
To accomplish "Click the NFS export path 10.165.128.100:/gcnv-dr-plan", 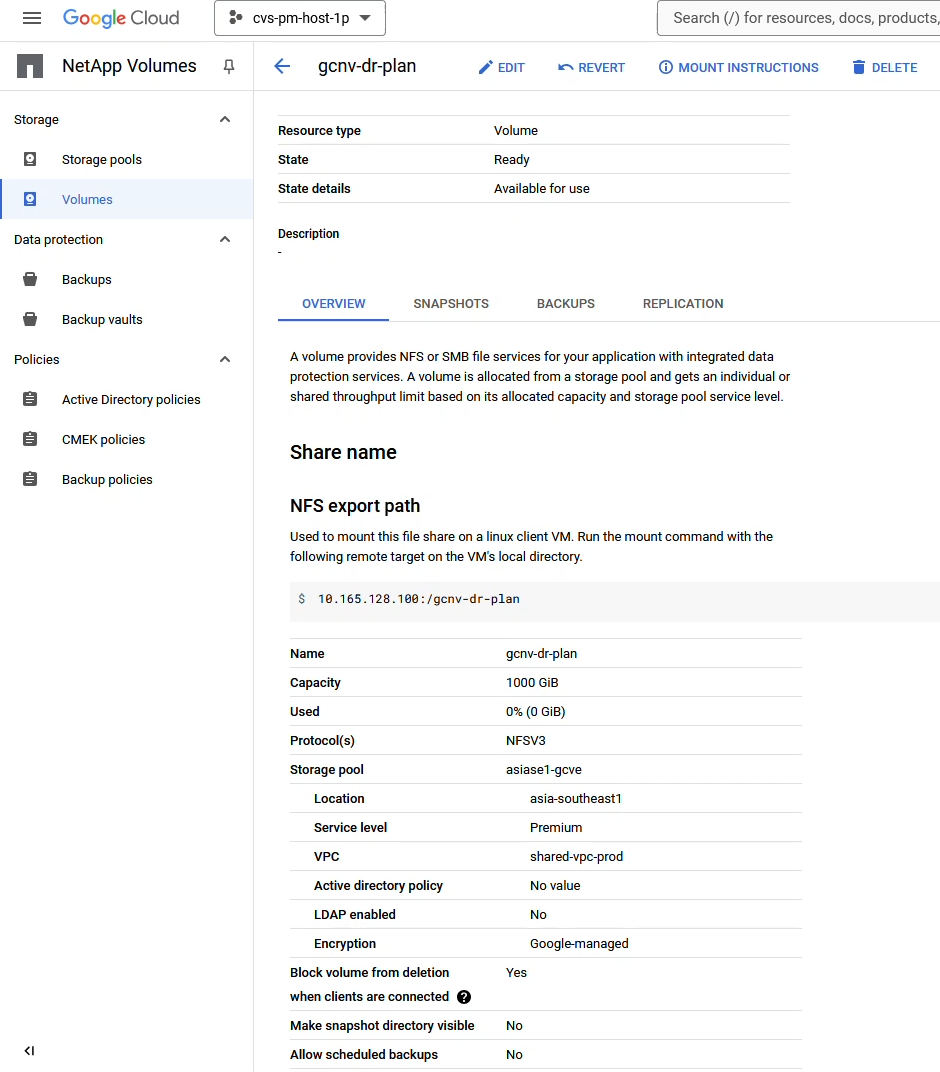I will pyautogui.click(x=419, y=599).
